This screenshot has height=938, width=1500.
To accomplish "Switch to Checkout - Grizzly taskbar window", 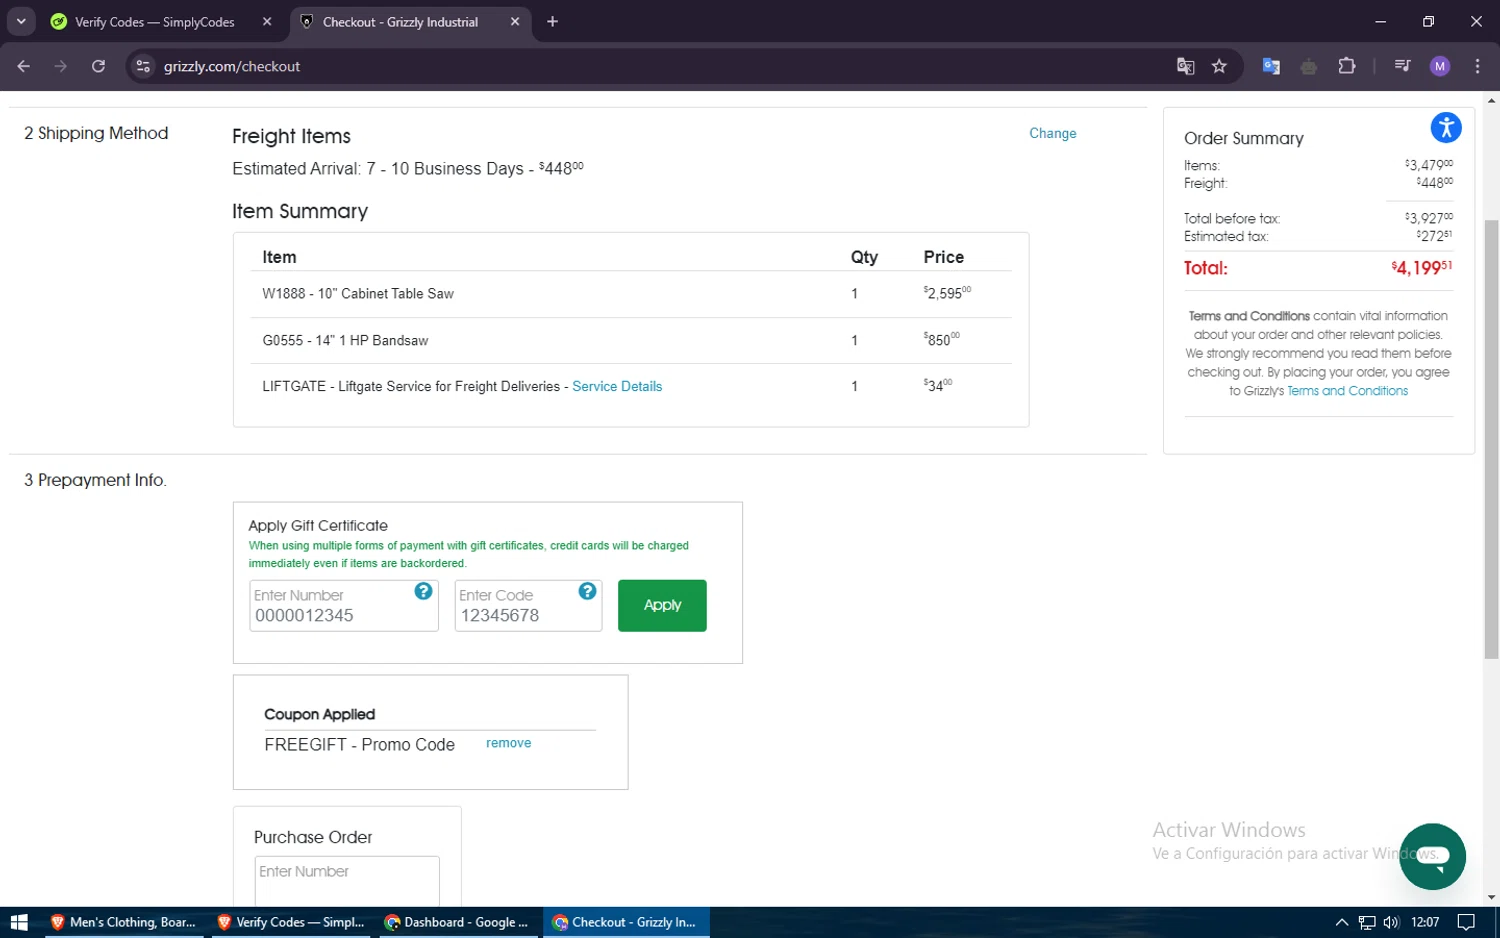I will click(x=626, y=922).
